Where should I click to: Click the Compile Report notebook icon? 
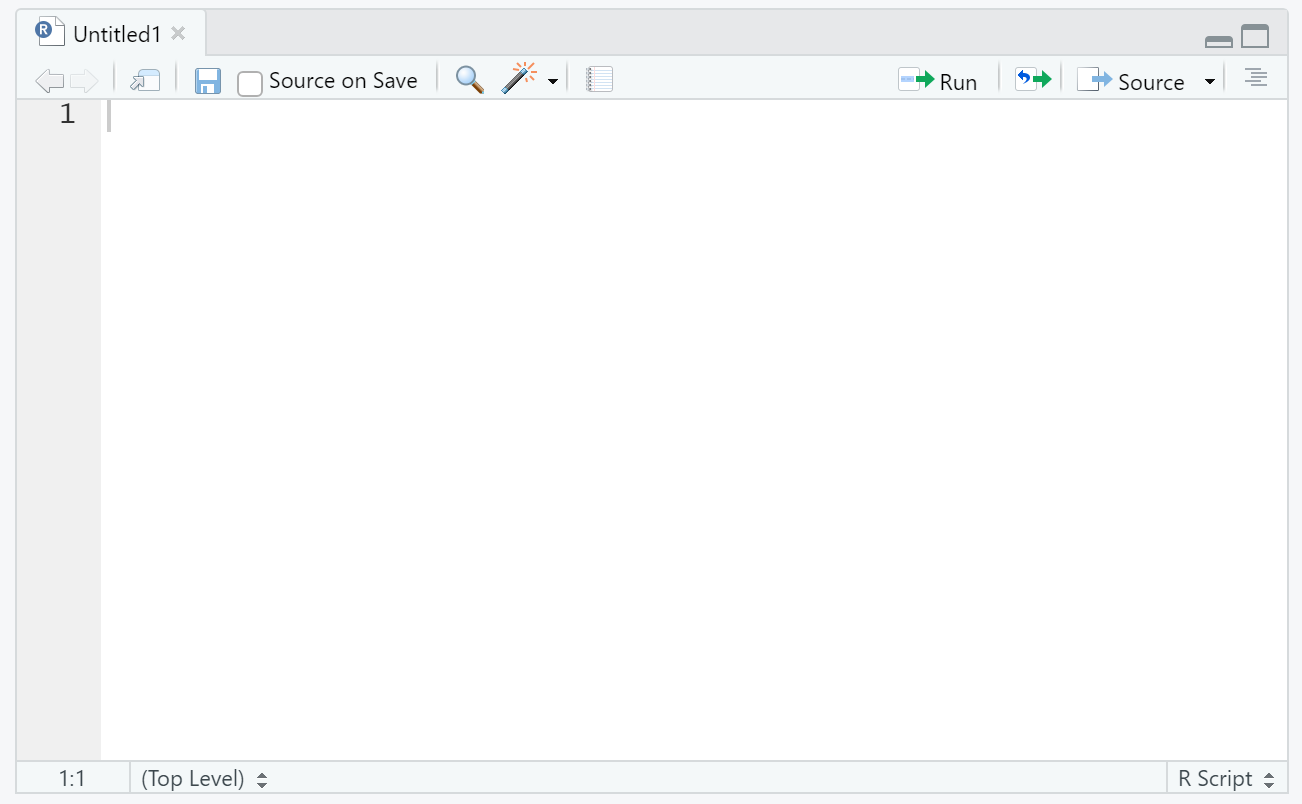coord(599,80)
